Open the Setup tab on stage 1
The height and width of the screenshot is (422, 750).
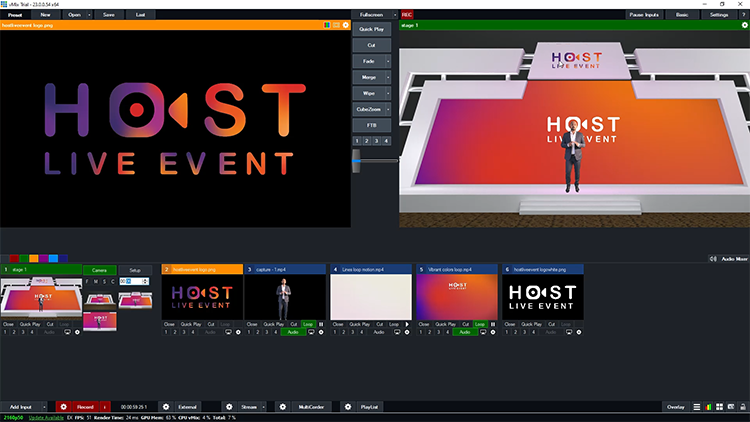point(135,270)
